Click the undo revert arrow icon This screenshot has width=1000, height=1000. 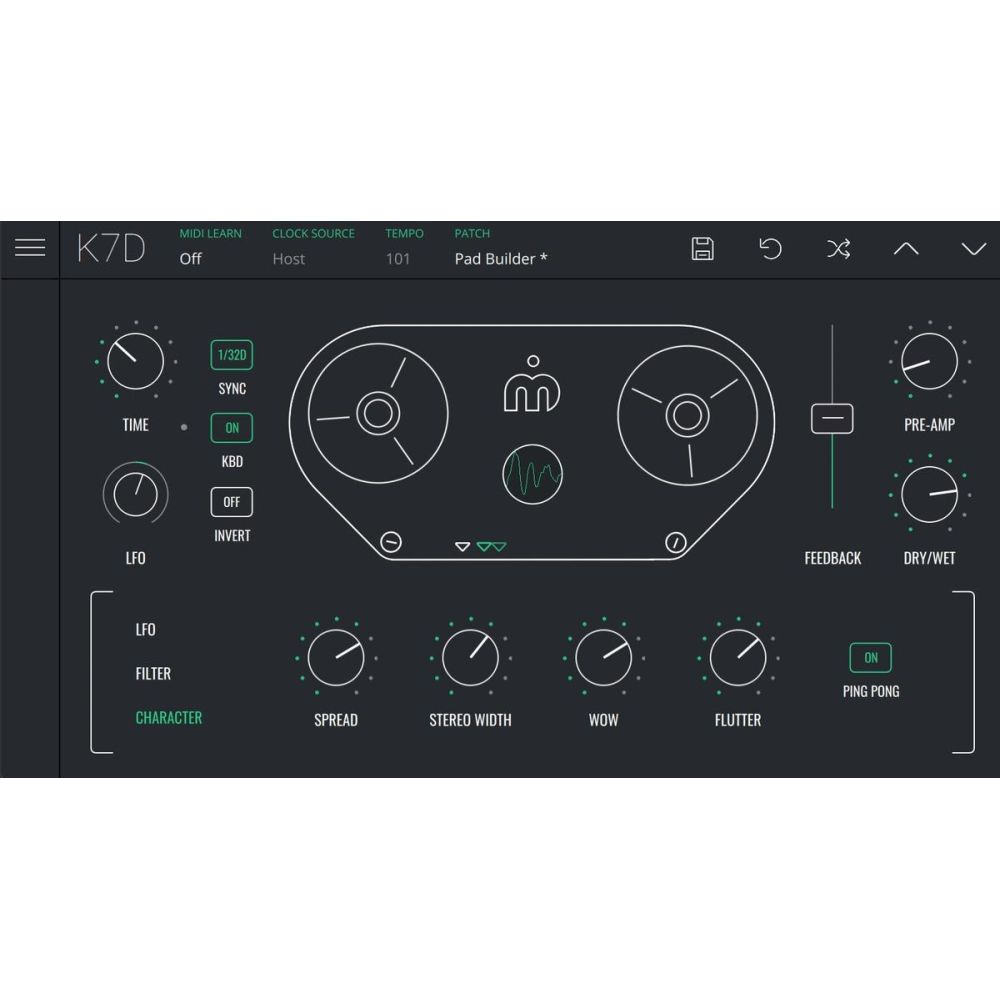[x=770, y=248]
